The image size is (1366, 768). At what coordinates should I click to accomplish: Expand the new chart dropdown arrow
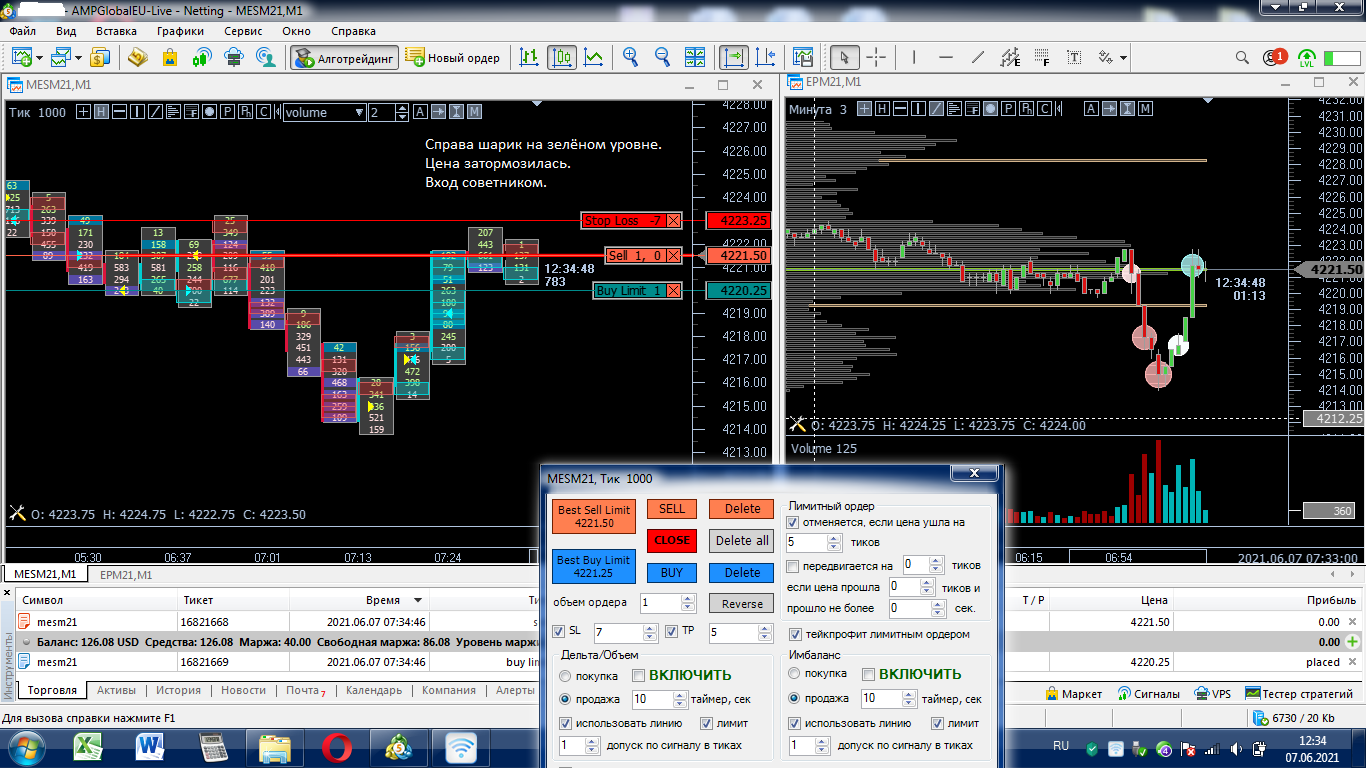38,58
